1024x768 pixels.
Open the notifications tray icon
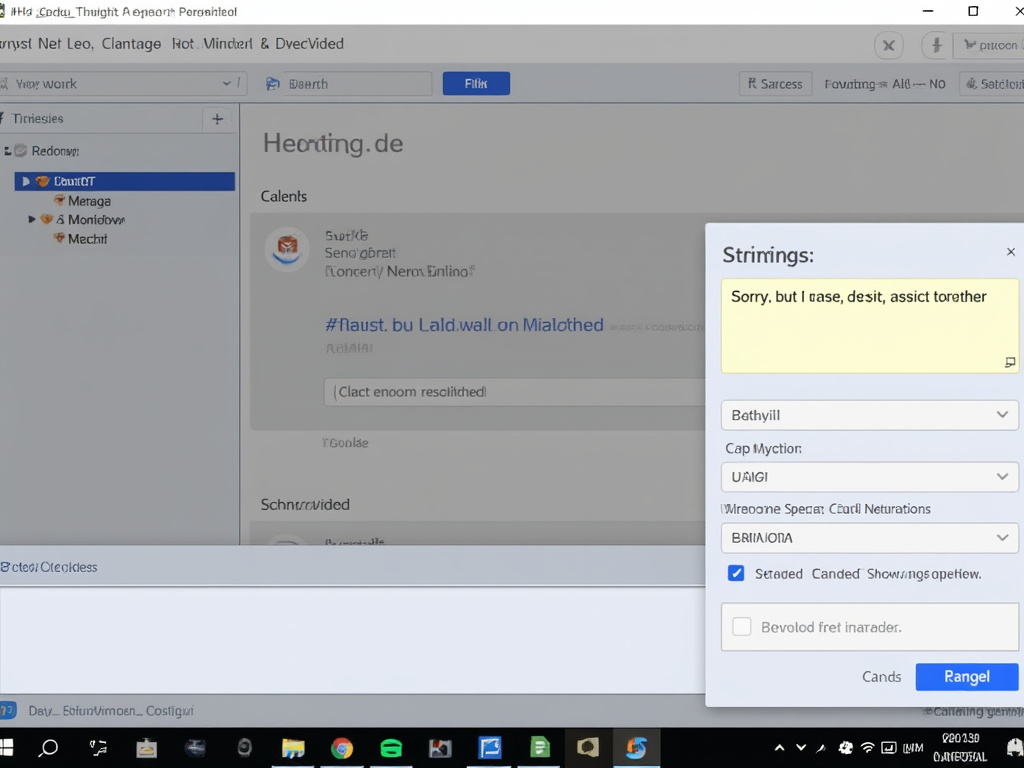click(1015, 748)
